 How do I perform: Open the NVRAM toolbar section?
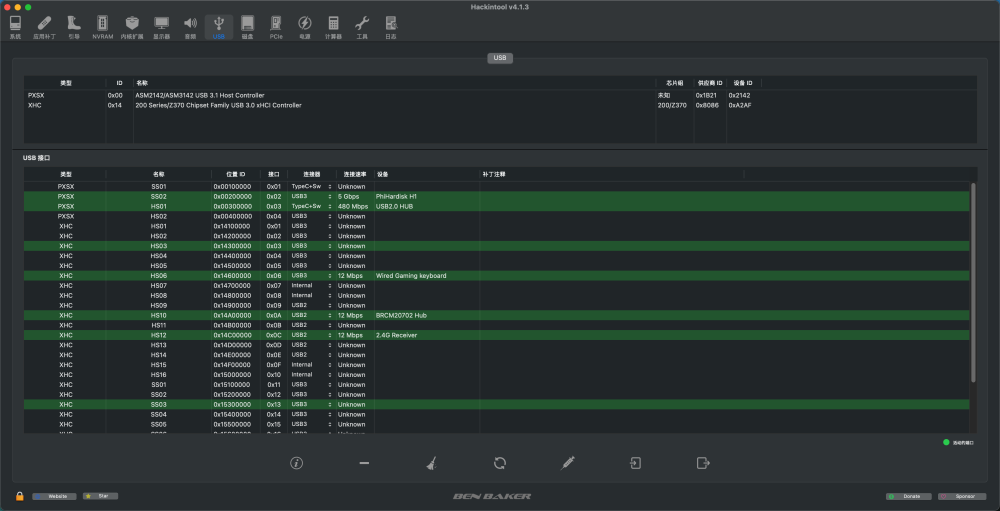tap(102, 27)
